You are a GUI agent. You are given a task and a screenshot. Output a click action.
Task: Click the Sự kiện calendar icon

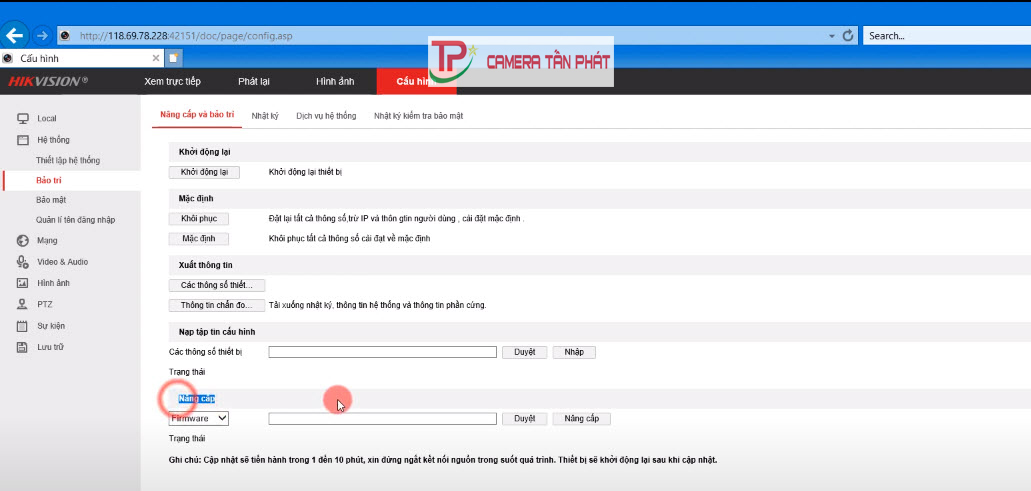pyautogui.click(x=22, y=326)
